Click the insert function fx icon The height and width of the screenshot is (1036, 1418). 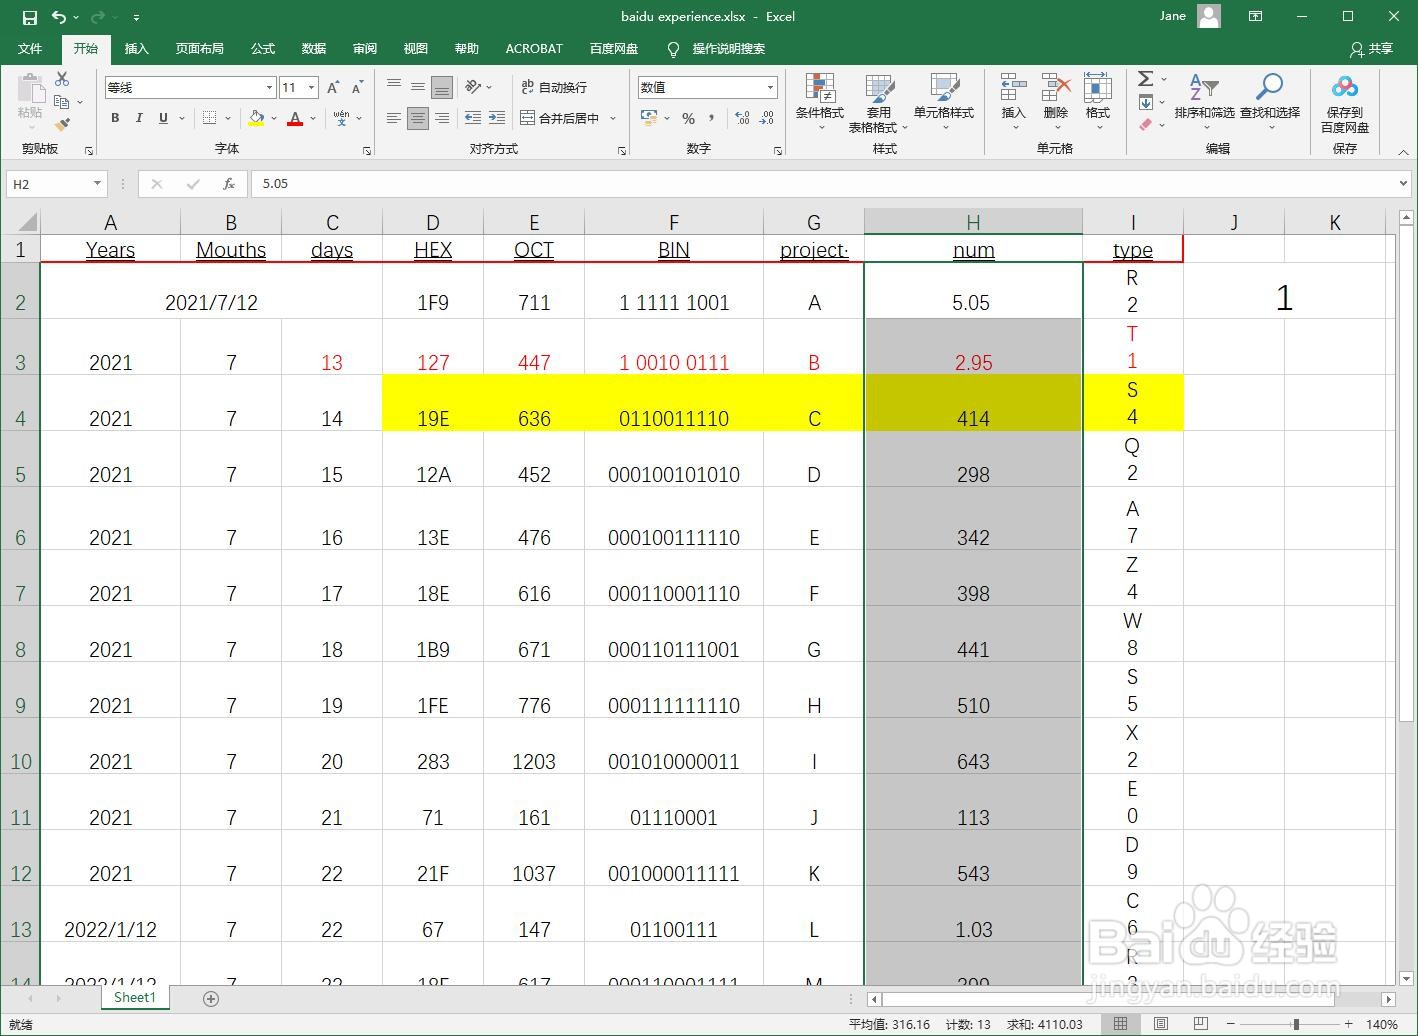[229, 184]
